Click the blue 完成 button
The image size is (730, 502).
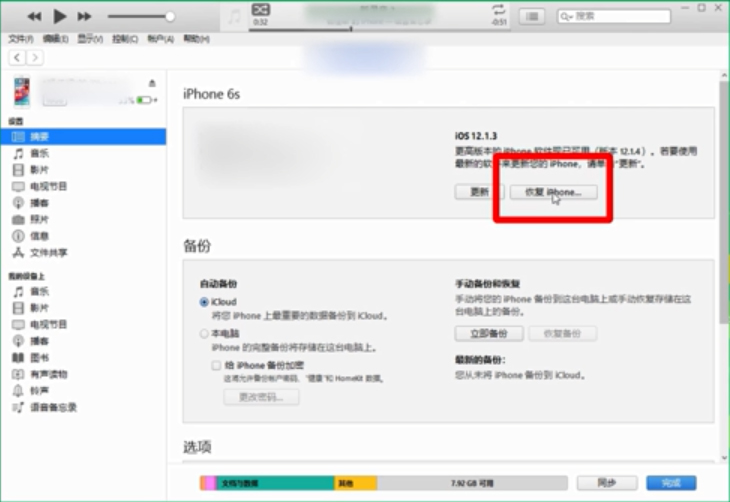click(671, 483)
